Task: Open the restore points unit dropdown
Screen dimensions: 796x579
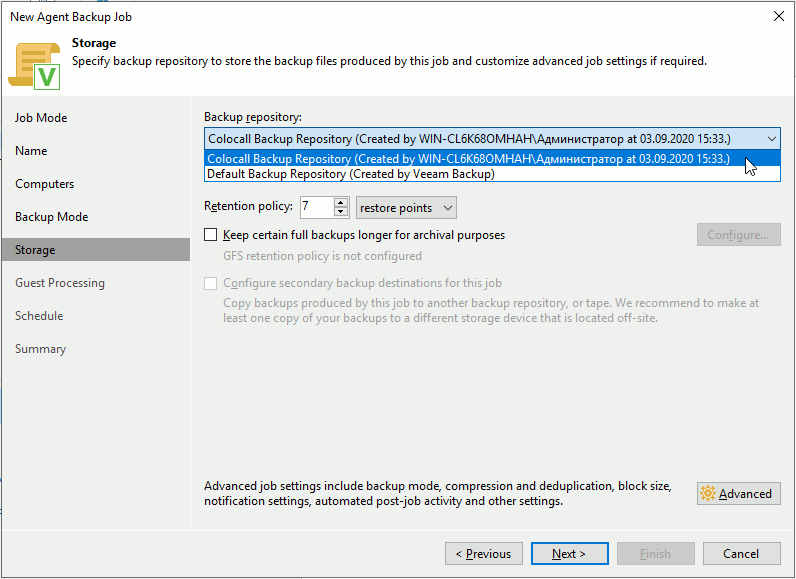Action: pos(407,207)
